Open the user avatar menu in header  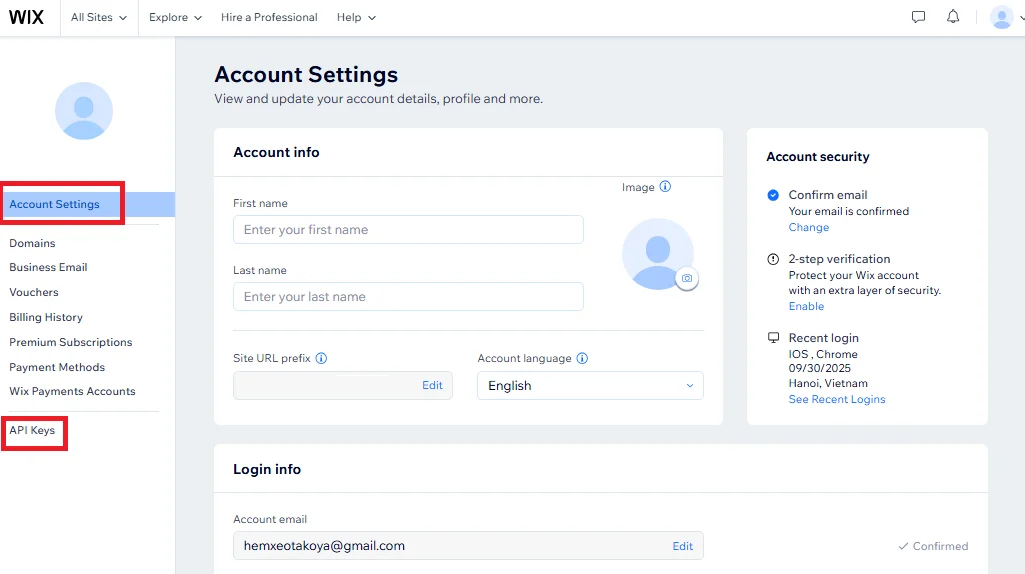pyautogui.click(x=1001, y=17)
